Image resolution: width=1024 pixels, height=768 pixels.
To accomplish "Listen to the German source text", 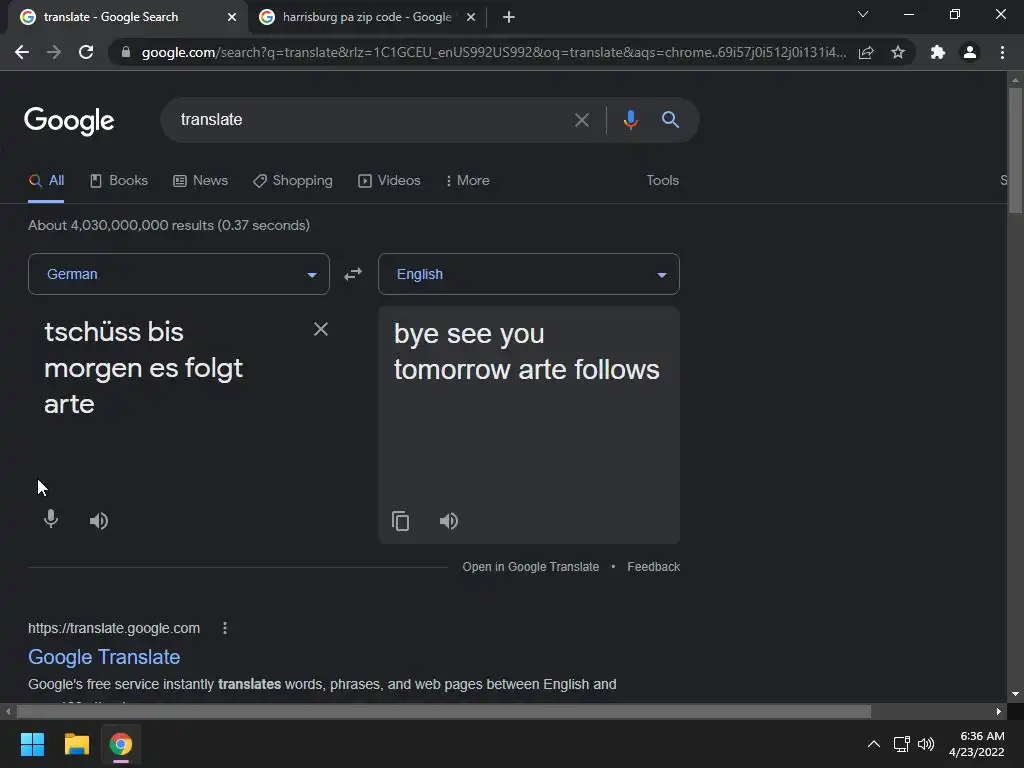I will [x=99, y=520].
